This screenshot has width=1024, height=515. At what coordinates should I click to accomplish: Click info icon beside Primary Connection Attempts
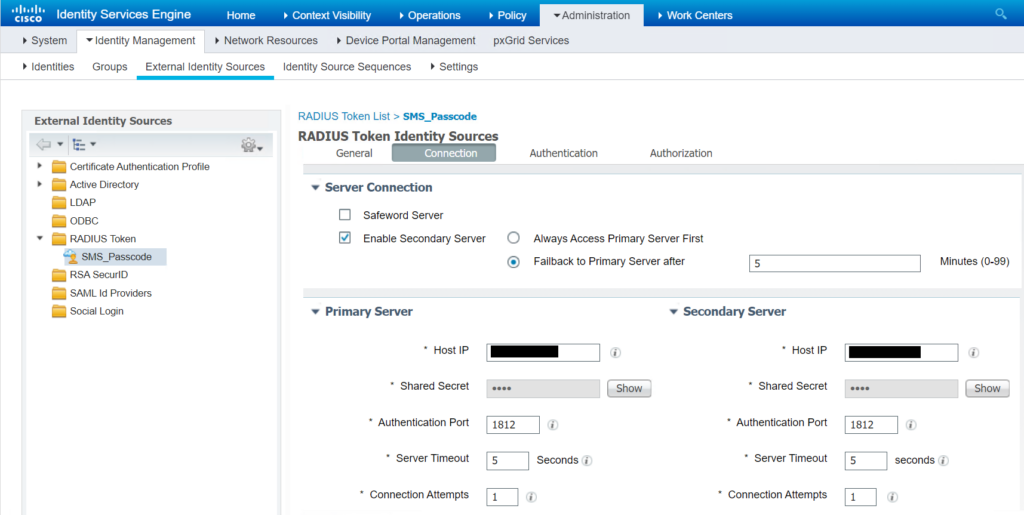pos(531,497)
